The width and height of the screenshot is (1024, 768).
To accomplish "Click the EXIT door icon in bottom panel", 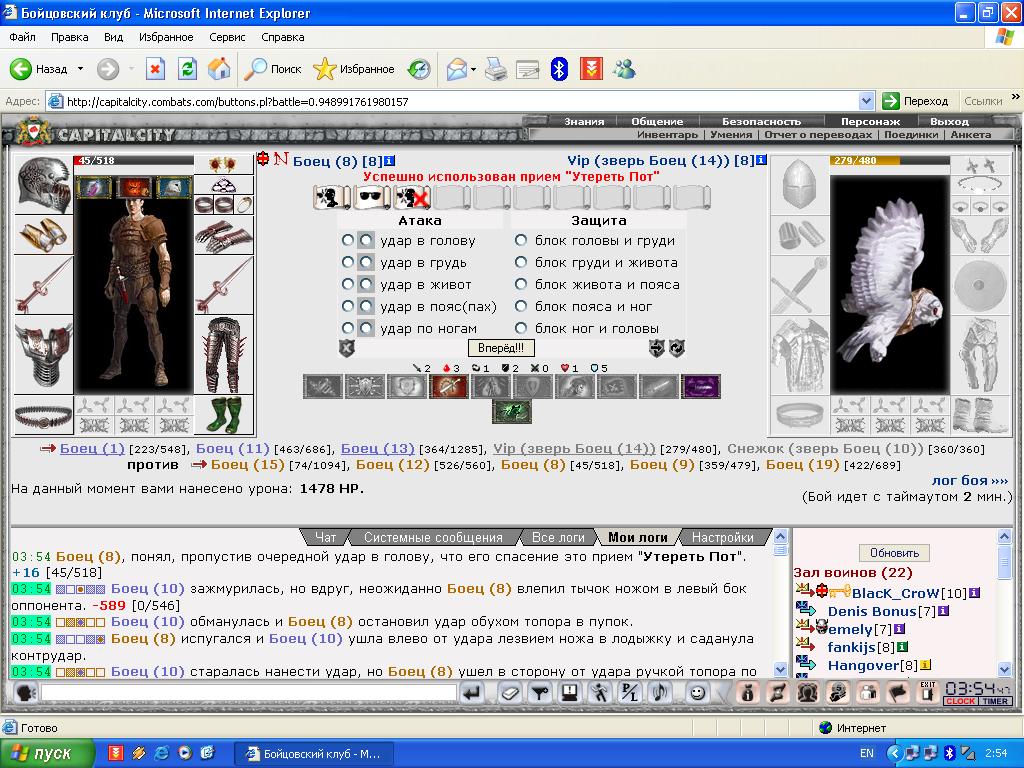I will coord(927,692).
